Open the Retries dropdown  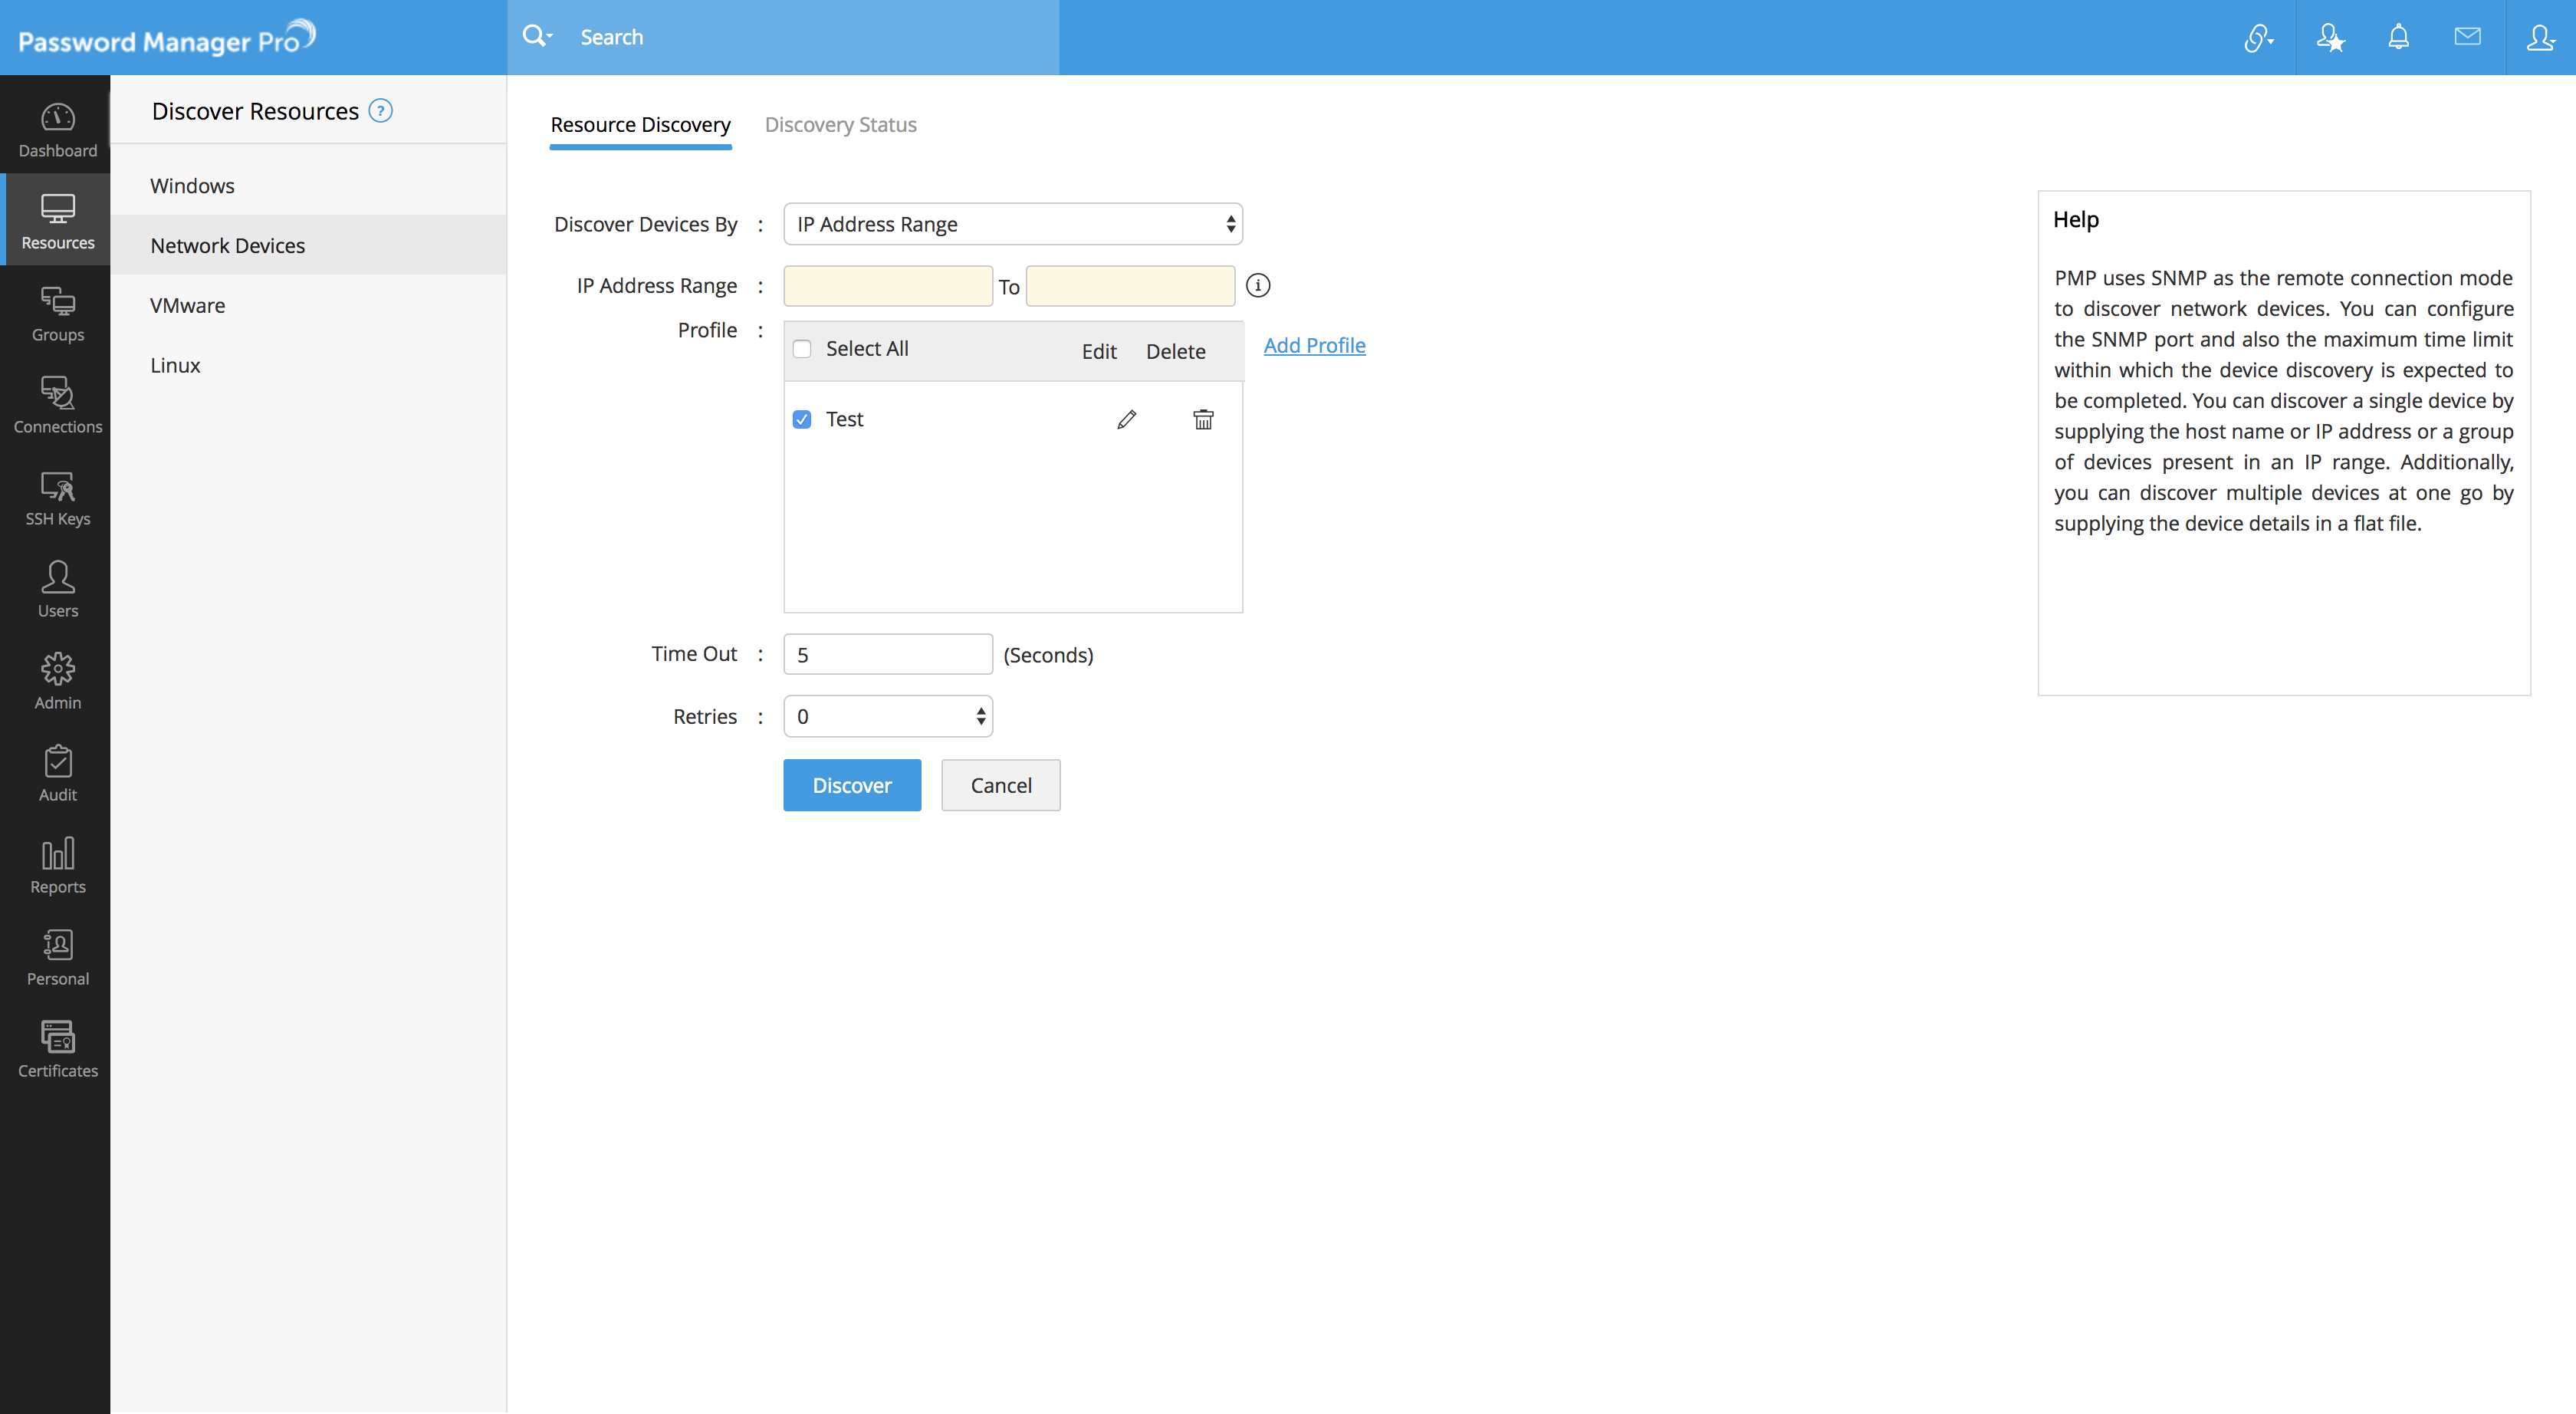[x=887, y=716]
